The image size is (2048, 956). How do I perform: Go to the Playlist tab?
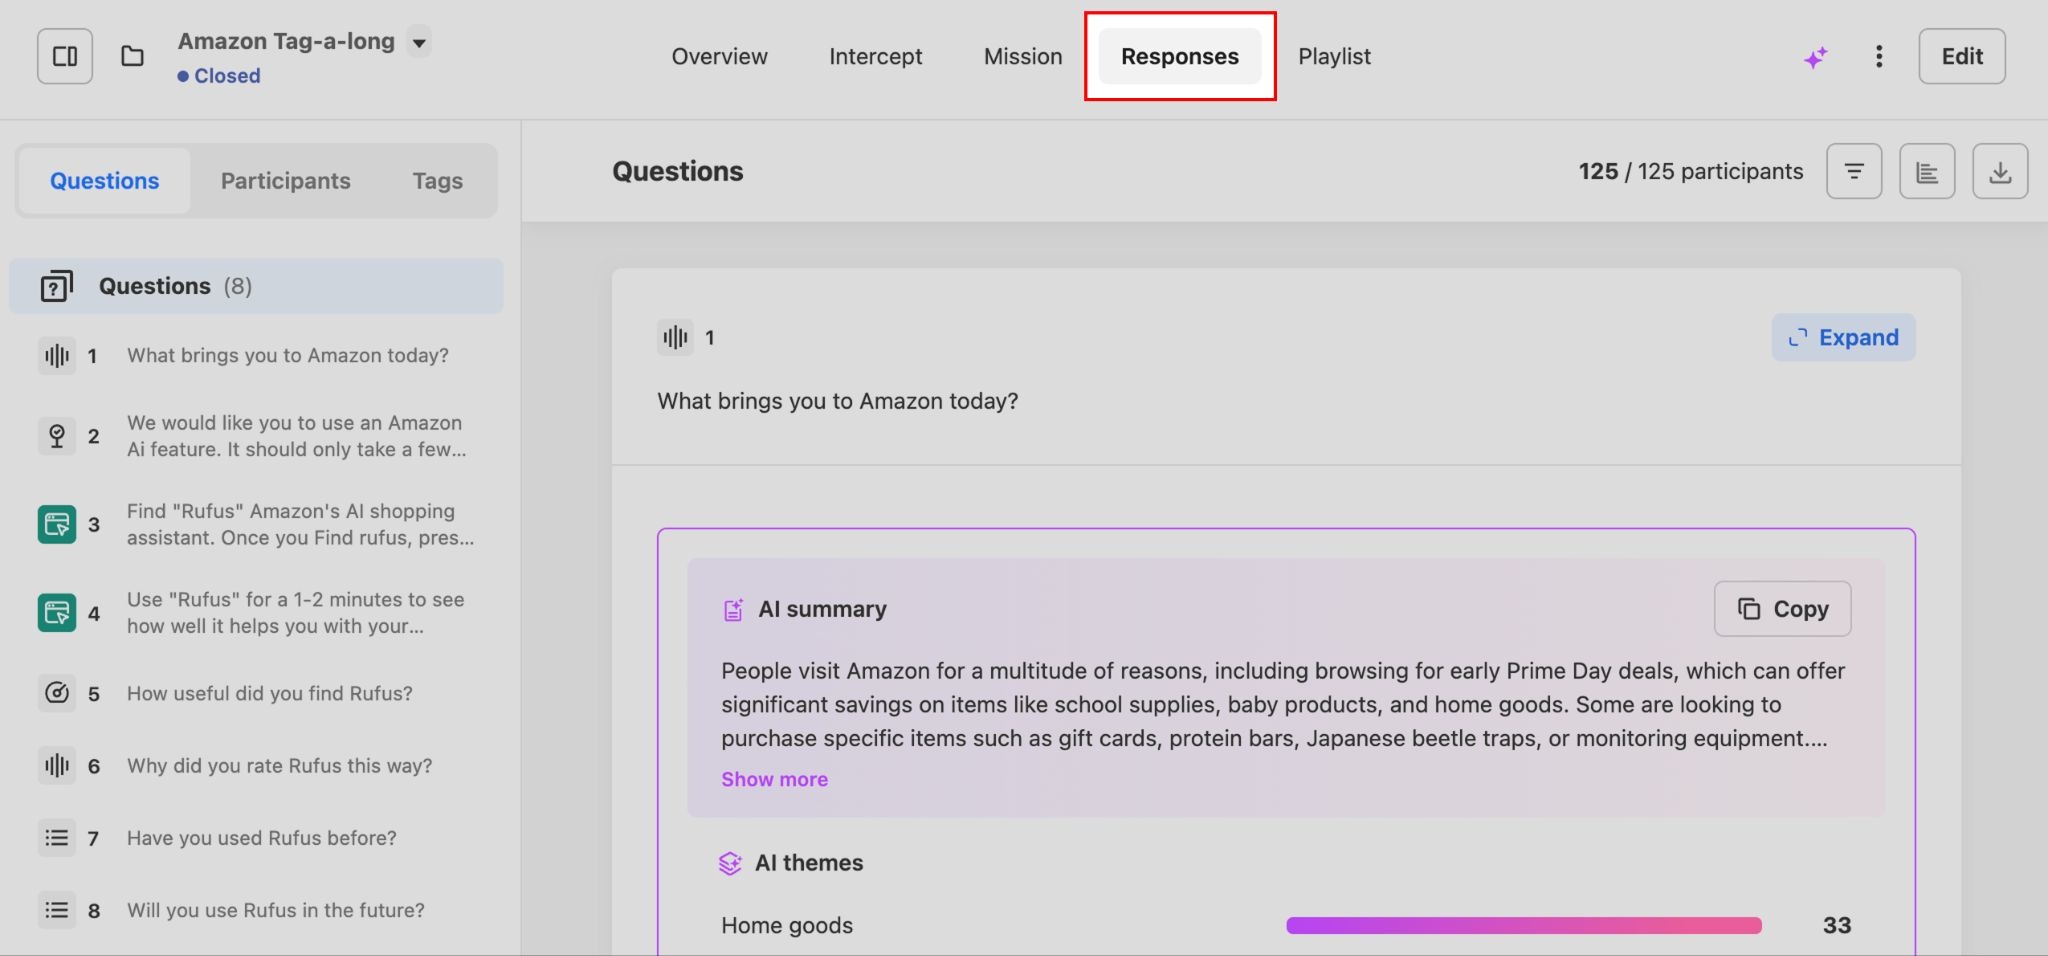[1334, 57]
